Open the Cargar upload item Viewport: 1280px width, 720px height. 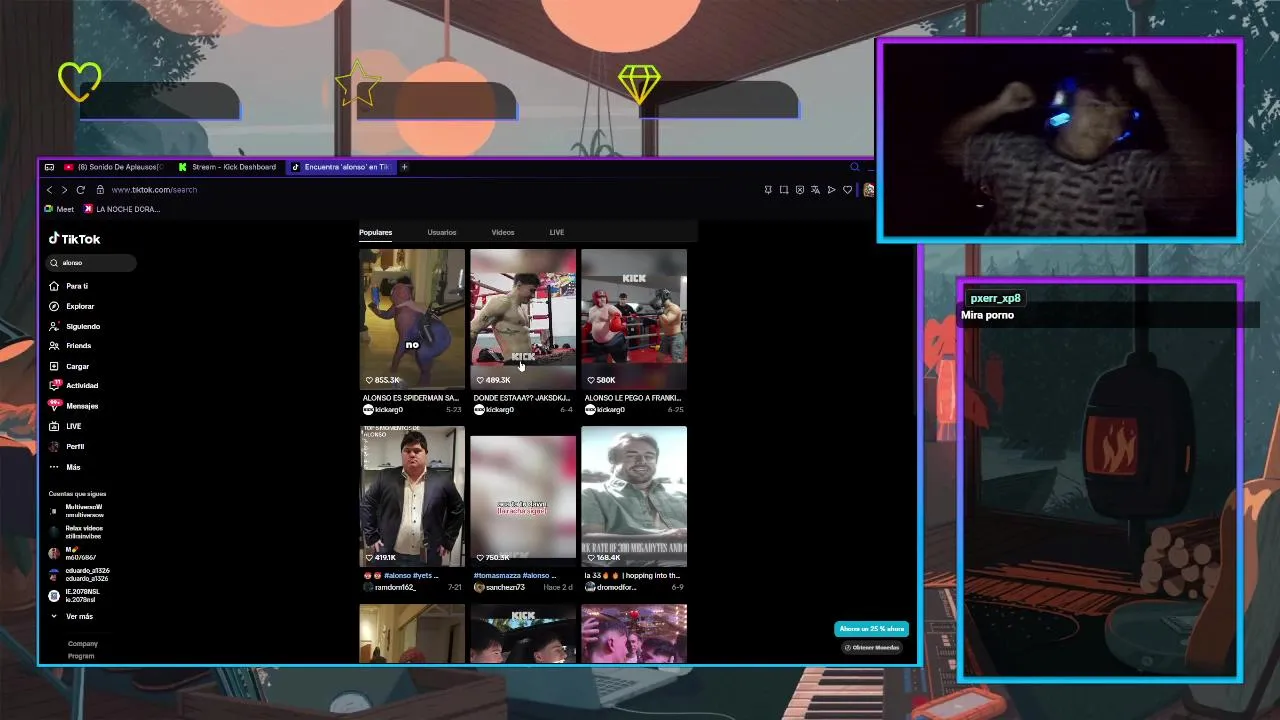69,366
